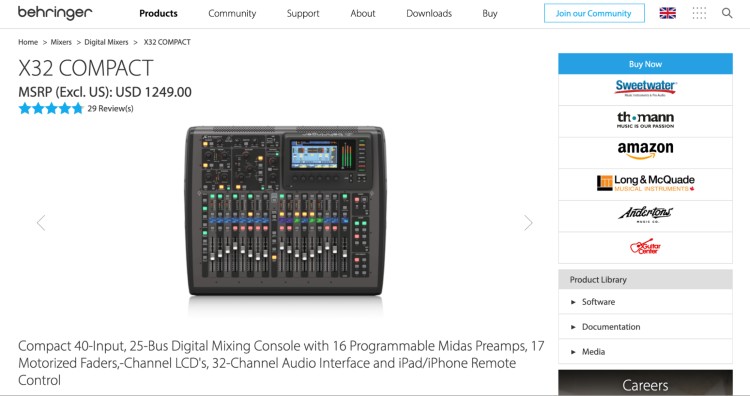Open the 29 Review(s) link
Viewport: 750px width, 396px height.
click(x=110, y=109)
